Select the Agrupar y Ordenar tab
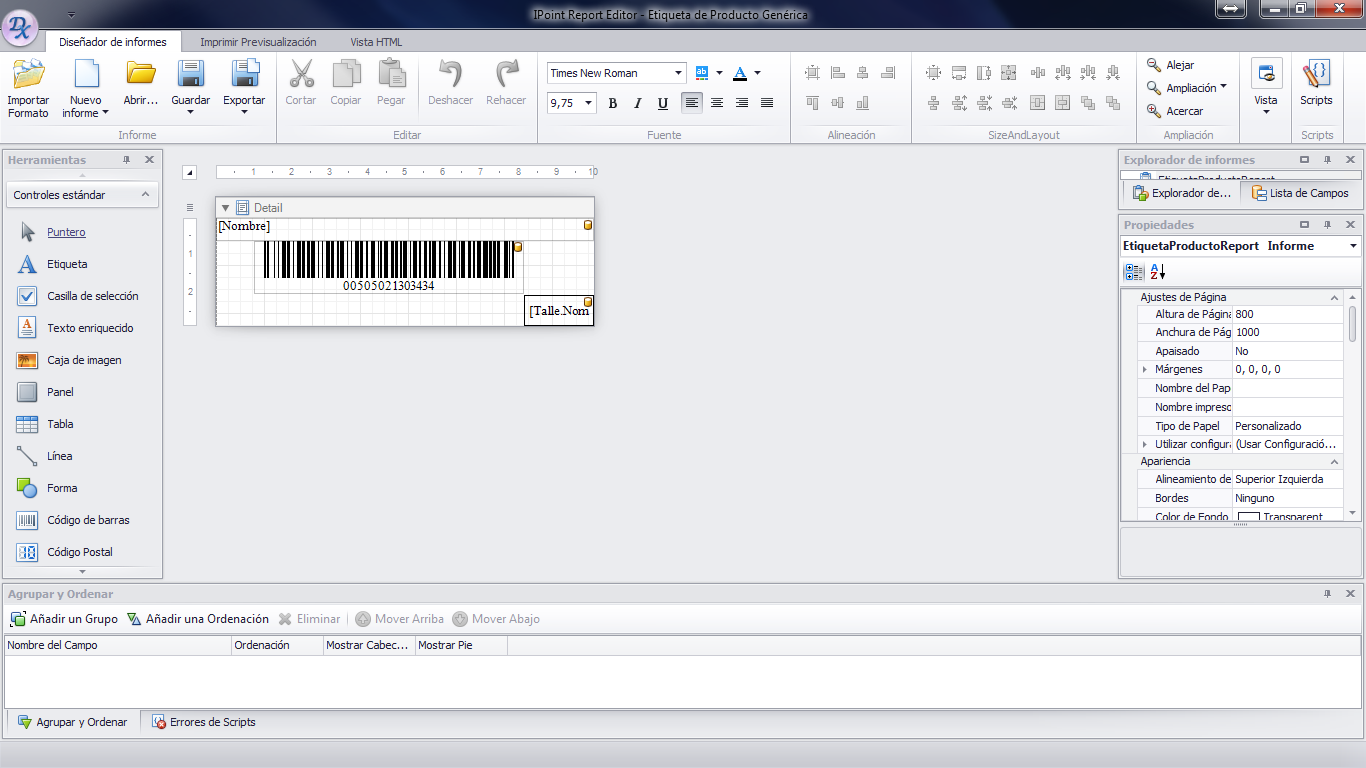1366x768 pixels. tap(73, 722)
